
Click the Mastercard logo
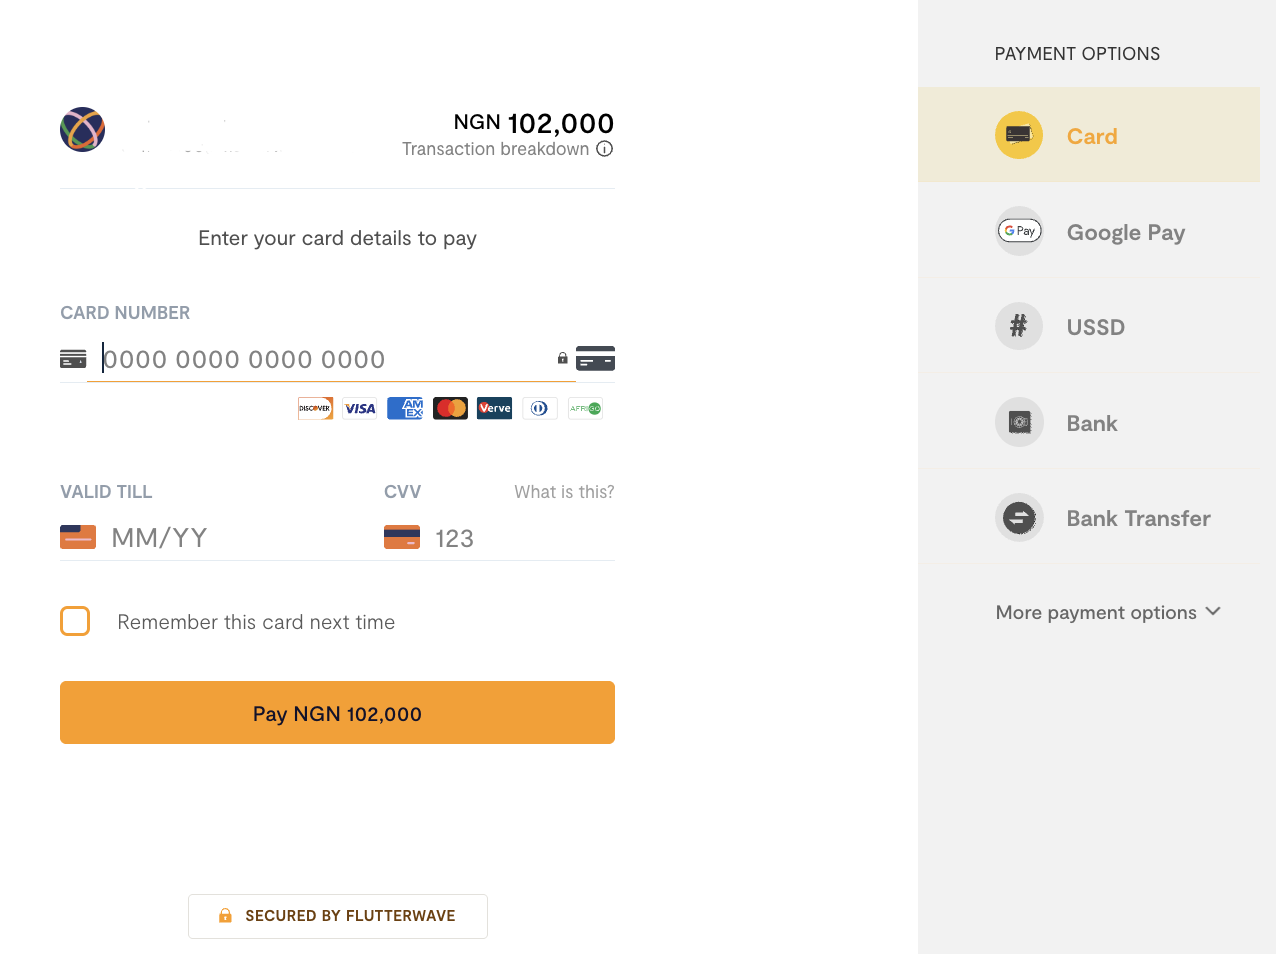(450, 408)
